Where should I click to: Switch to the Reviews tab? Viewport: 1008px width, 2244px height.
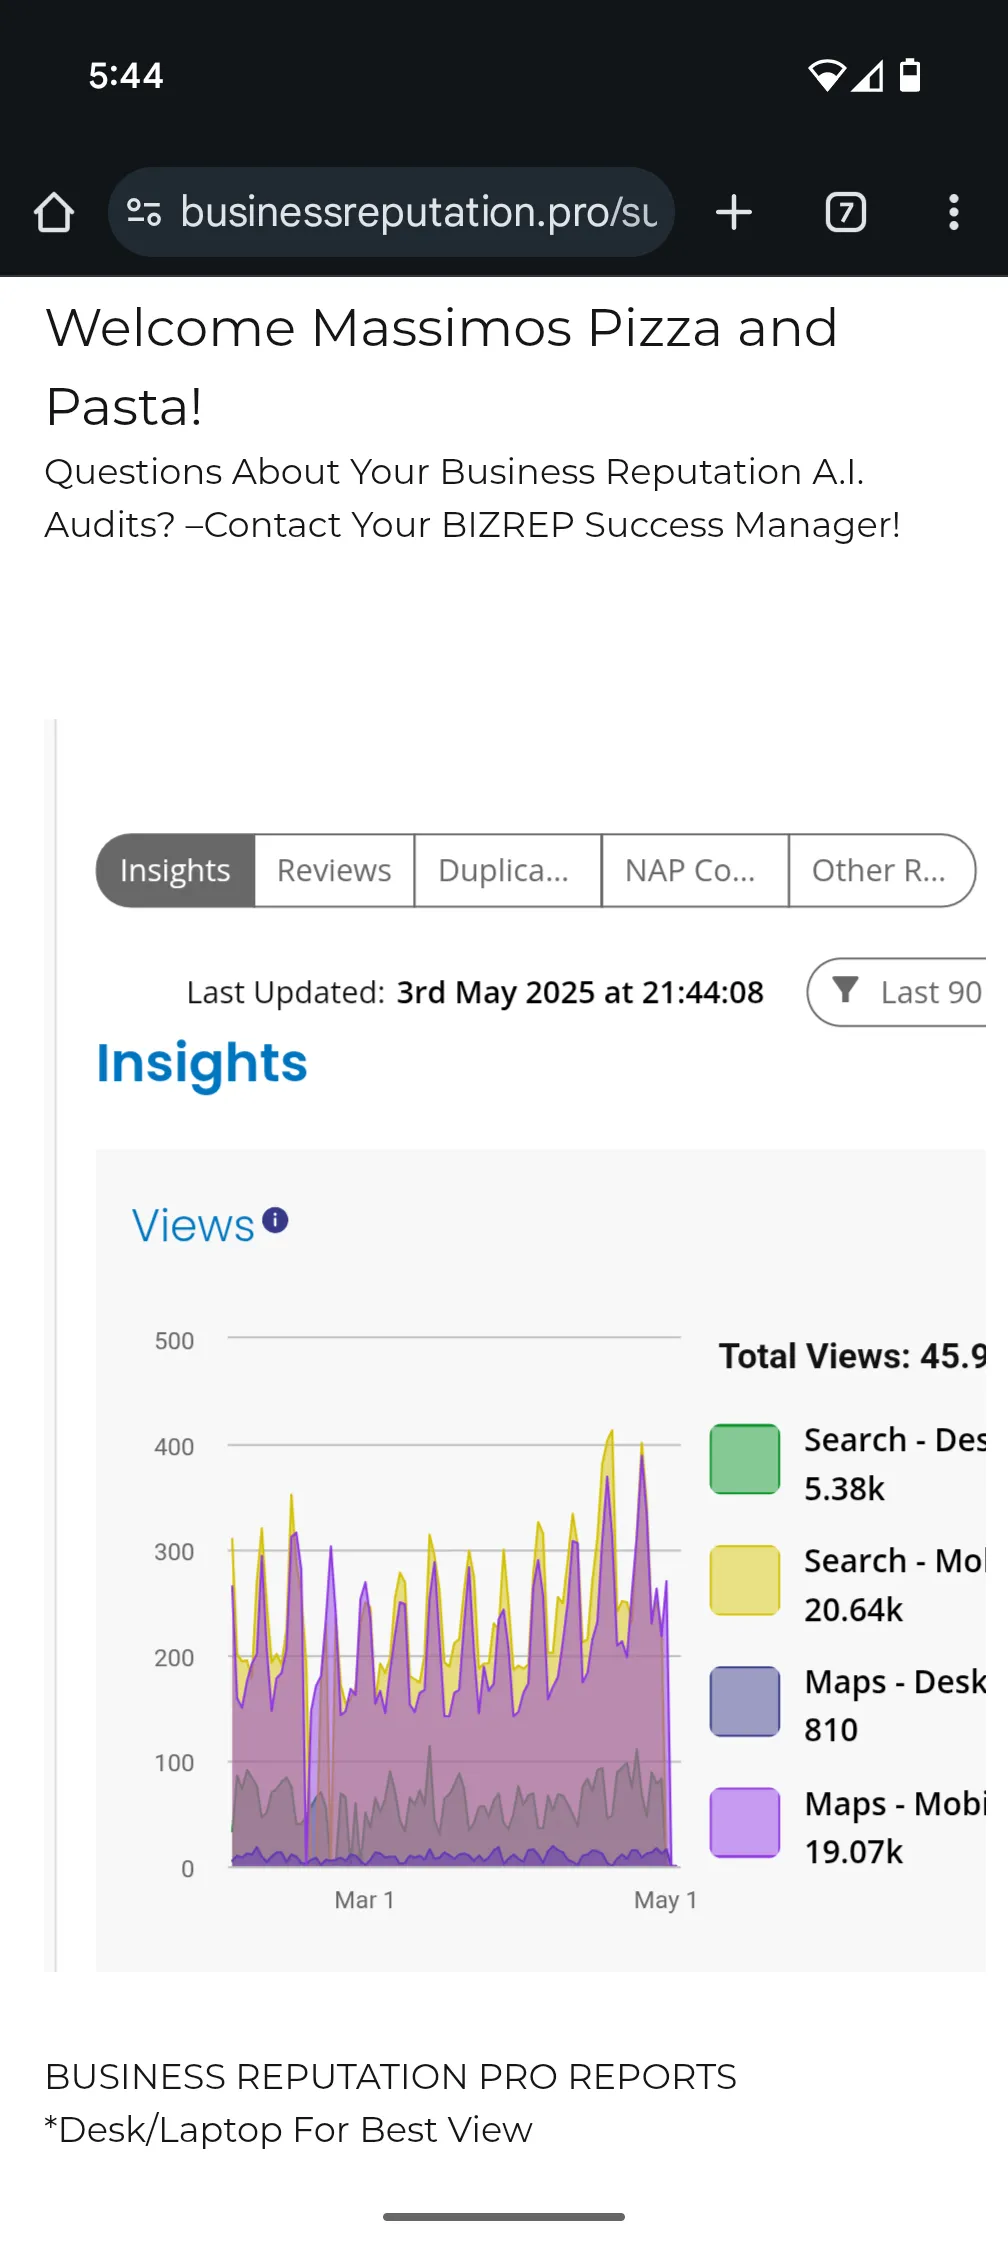(334, 870)
